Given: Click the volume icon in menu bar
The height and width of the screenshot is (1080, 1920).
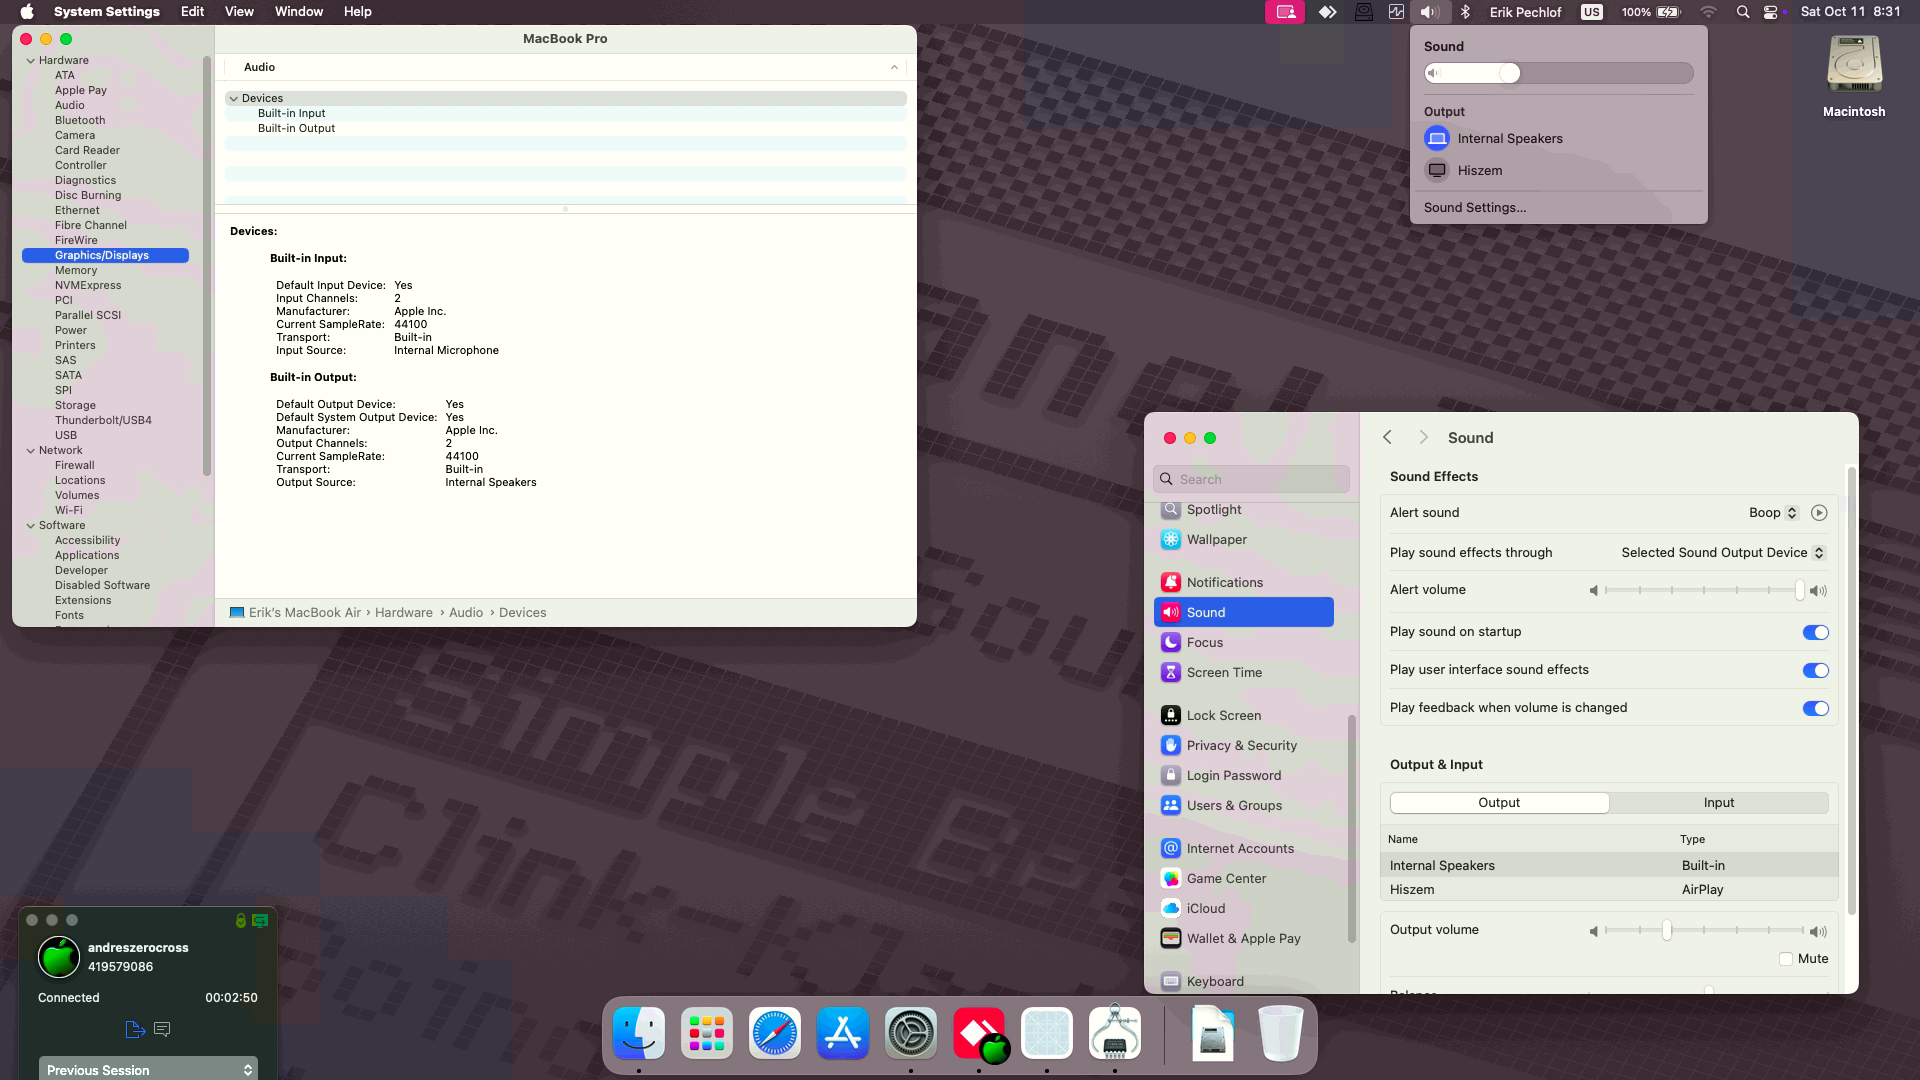Looking at the screenshot, I should pyautogui.click(x=1429, y=12).
